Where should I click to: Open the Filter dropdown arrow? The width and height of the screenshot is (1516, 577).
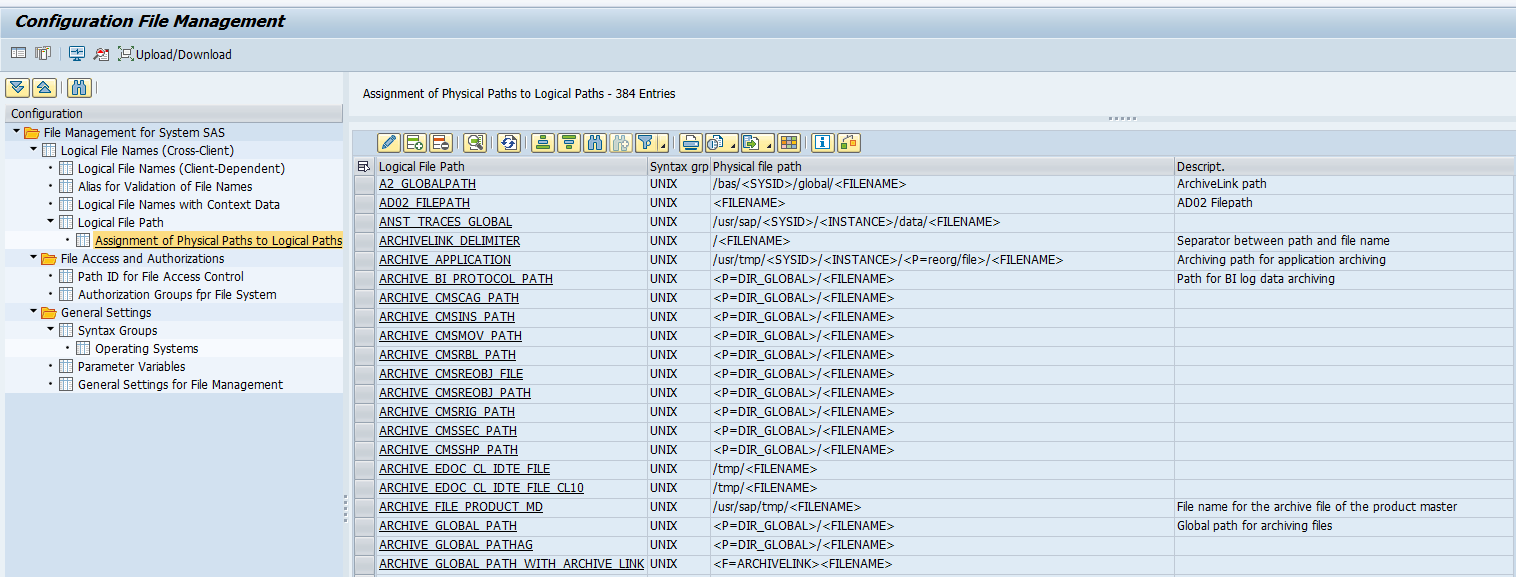[x=662, y=143]
